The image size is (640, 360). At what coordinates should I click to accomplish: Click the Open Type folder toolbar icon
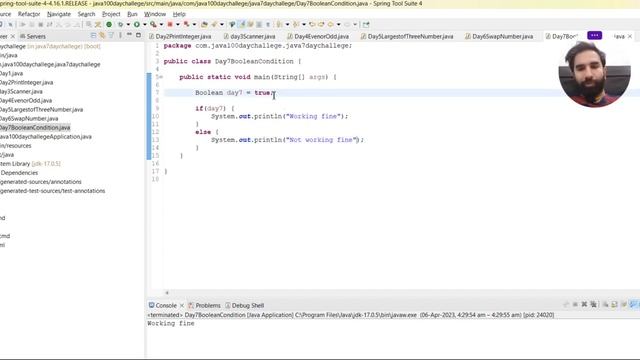pos(204,24)
